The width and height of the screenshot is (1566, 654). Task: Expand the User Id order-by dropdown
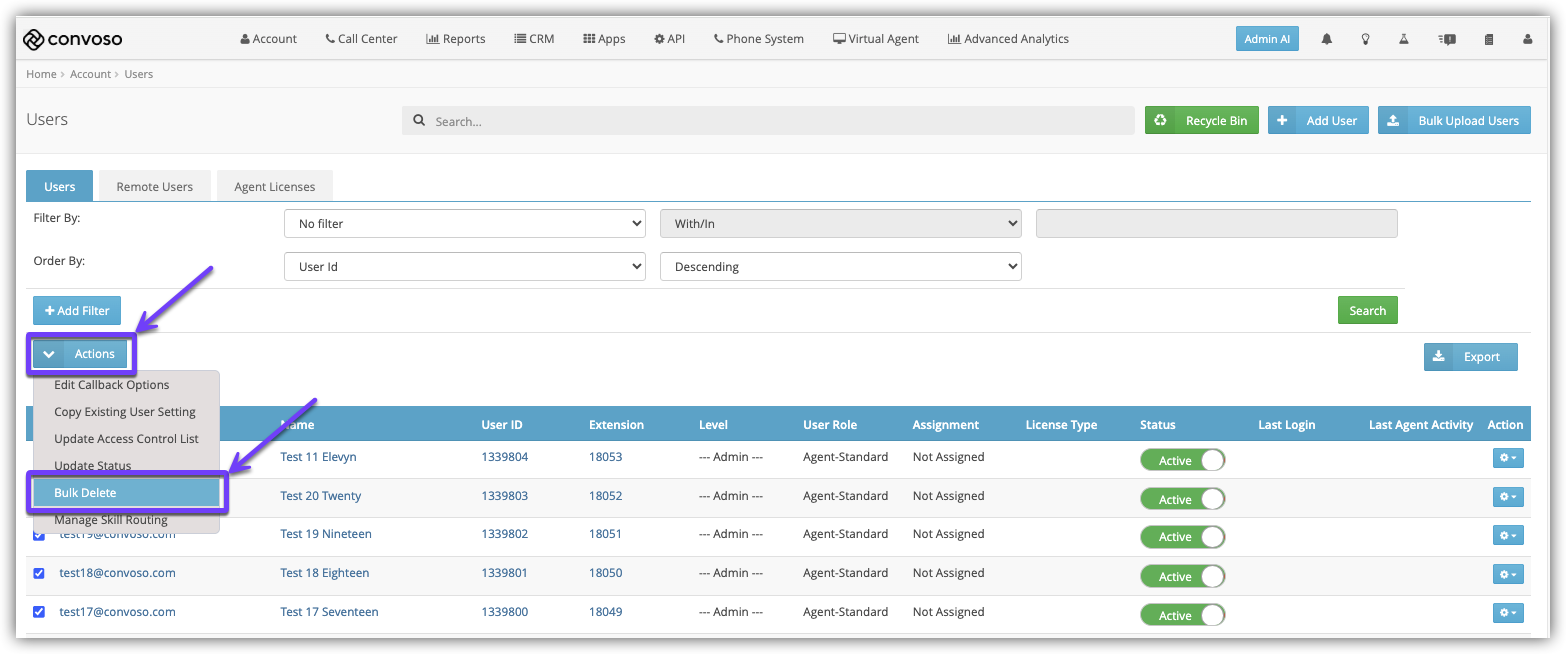[465, 267]
